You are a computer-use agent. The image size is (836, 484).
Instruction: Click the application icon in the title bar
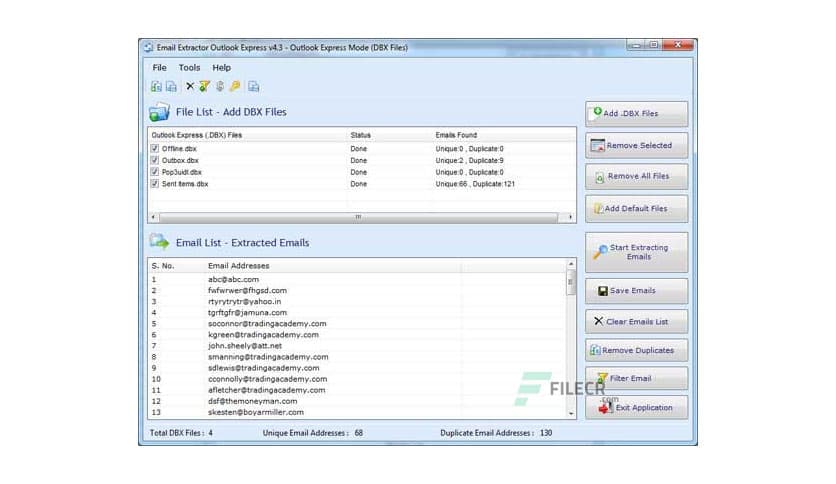149,47
